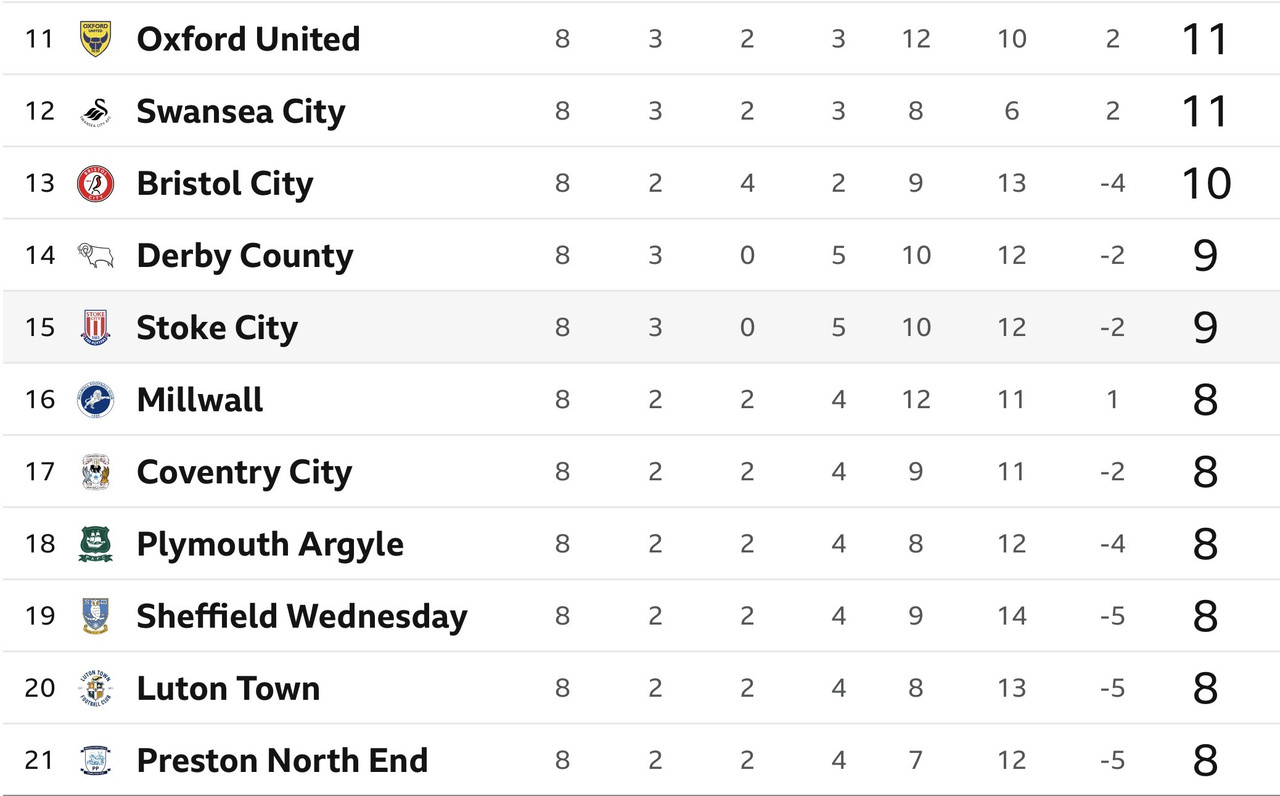
Task: Select the Bristol City team name
Action: coord(225,184)
